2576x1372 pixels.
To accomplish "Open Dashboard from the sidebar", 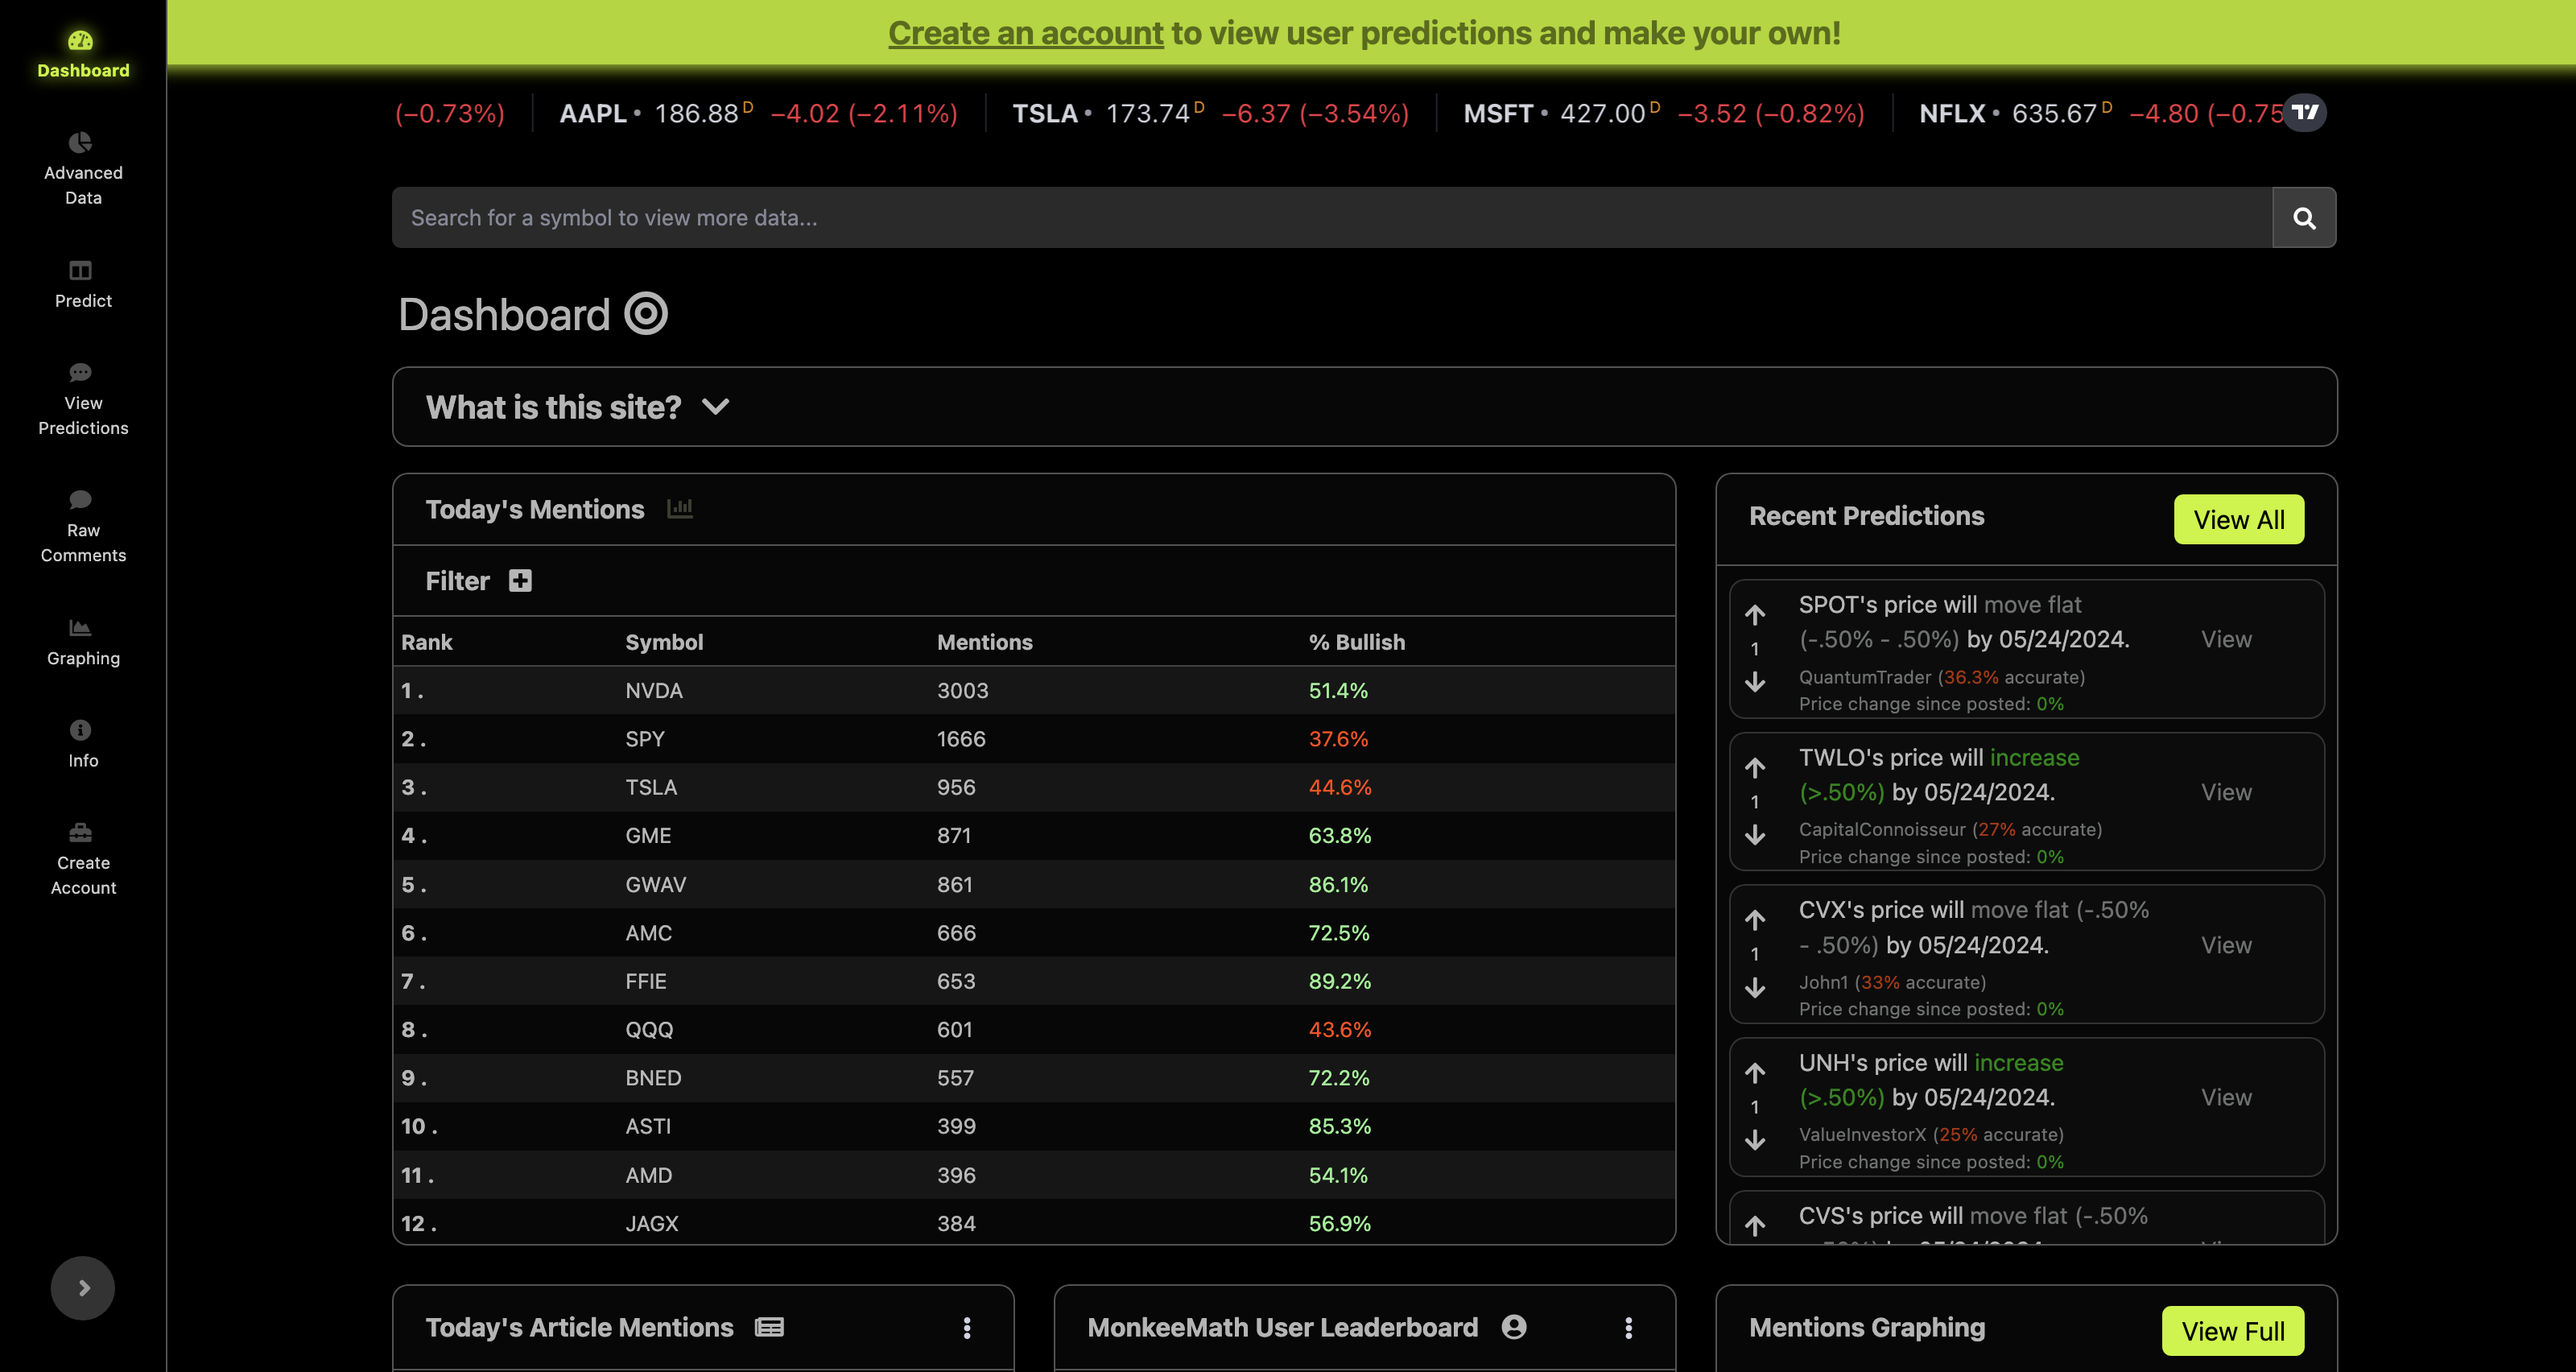I will click(x=83, y=54).
